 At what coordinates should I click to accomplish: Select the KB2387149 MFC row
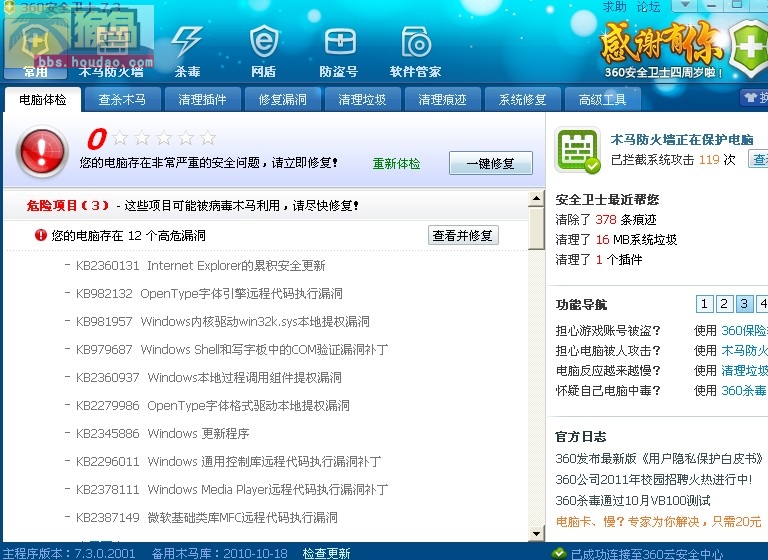pyautogui.click(x=201, y=517)
